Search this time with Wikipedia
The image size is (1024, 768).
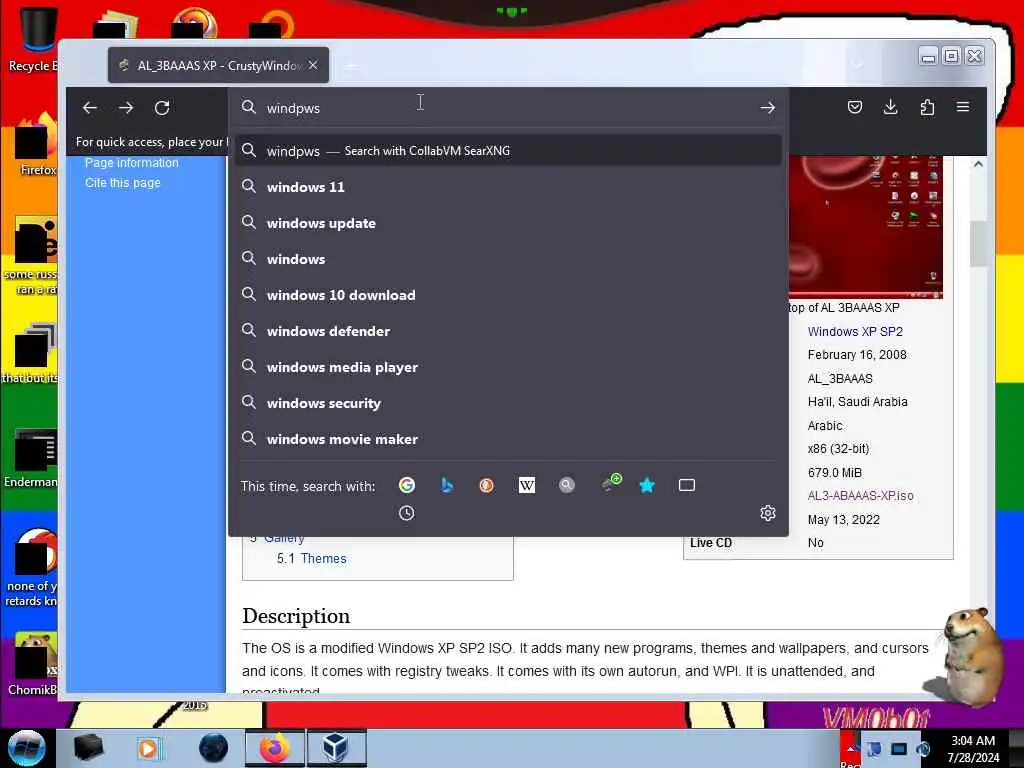click(x=526, y=485)
